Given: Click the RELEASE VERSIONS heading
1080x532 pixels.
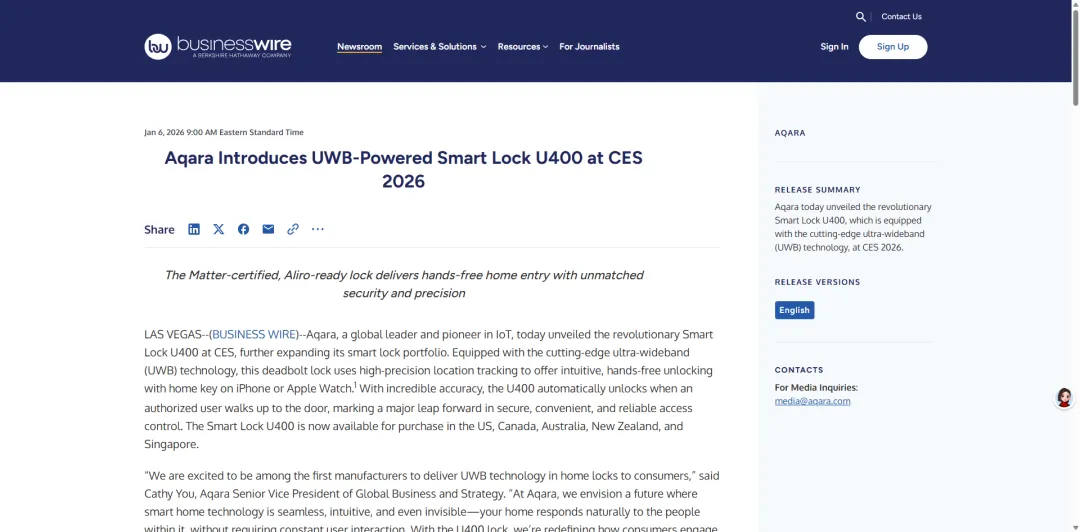Looking at the screenshot, I should (818, 282).
